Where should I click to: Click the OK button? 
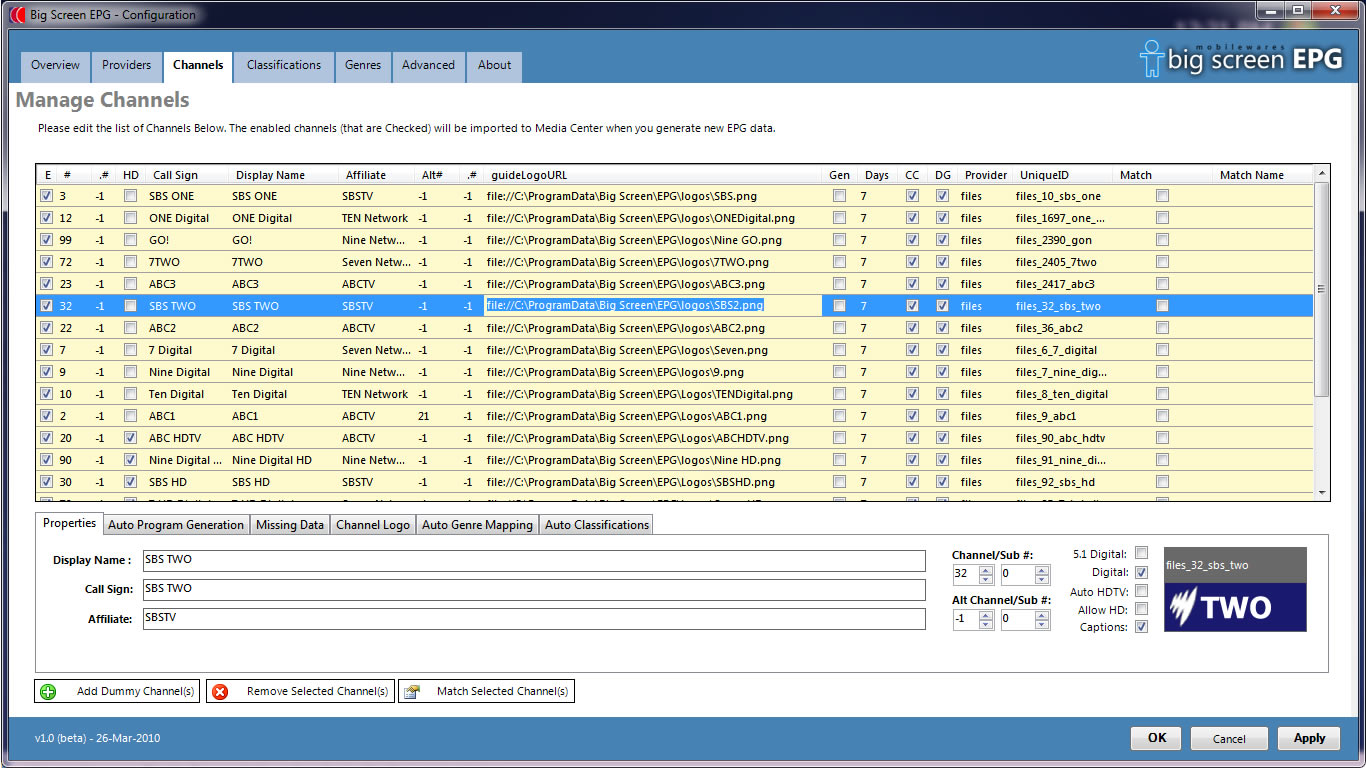point(1156,738)
